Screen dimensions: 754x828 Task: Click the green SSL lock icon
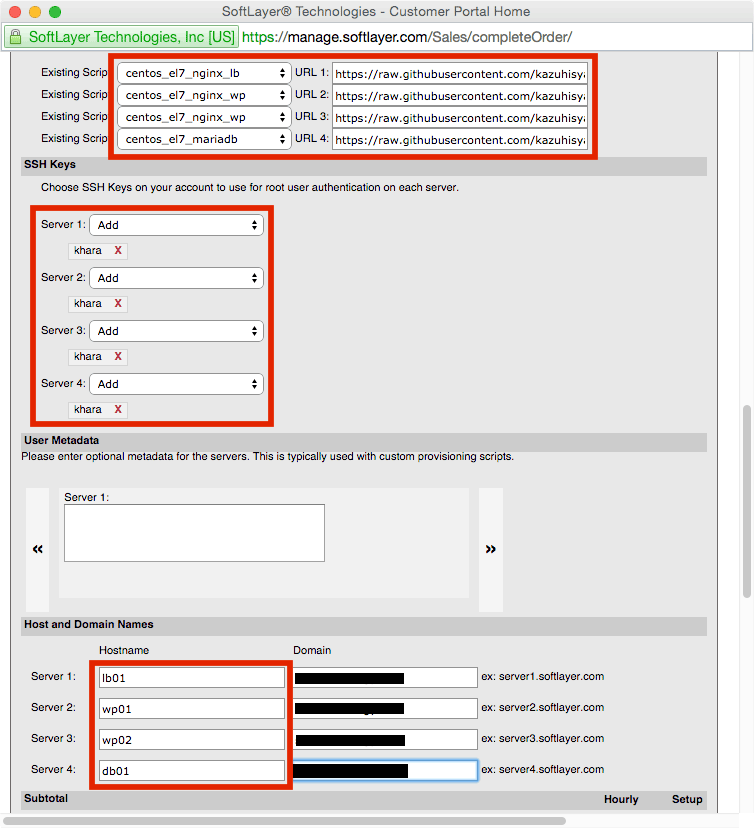click(x=16, y=37)
